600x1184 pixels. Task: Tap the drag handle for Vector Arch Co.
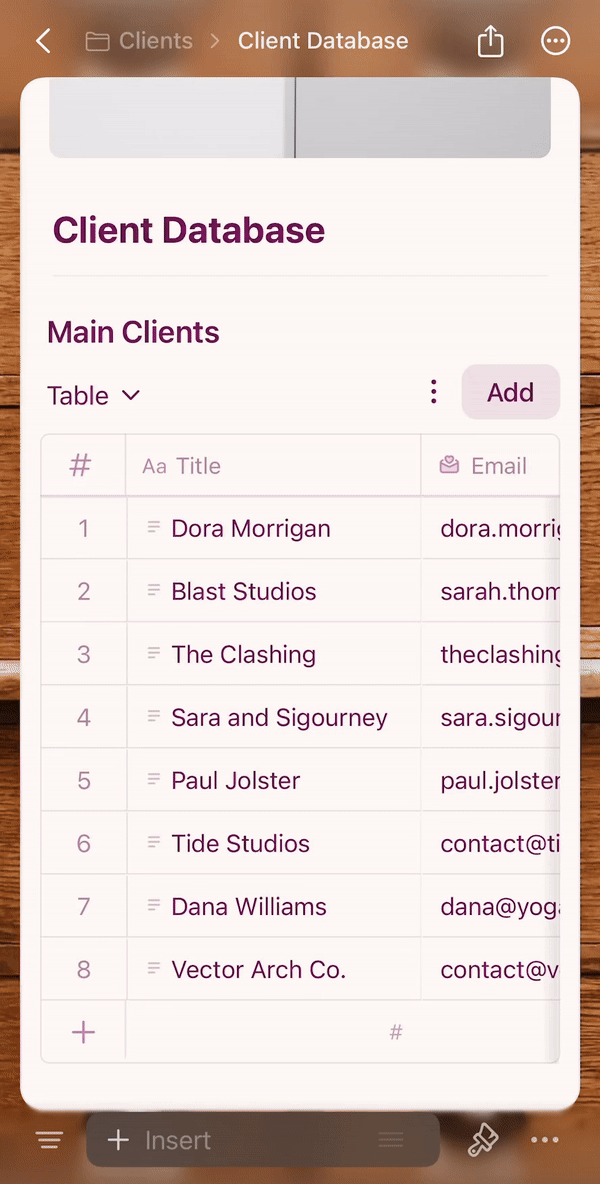click(152, 969)
